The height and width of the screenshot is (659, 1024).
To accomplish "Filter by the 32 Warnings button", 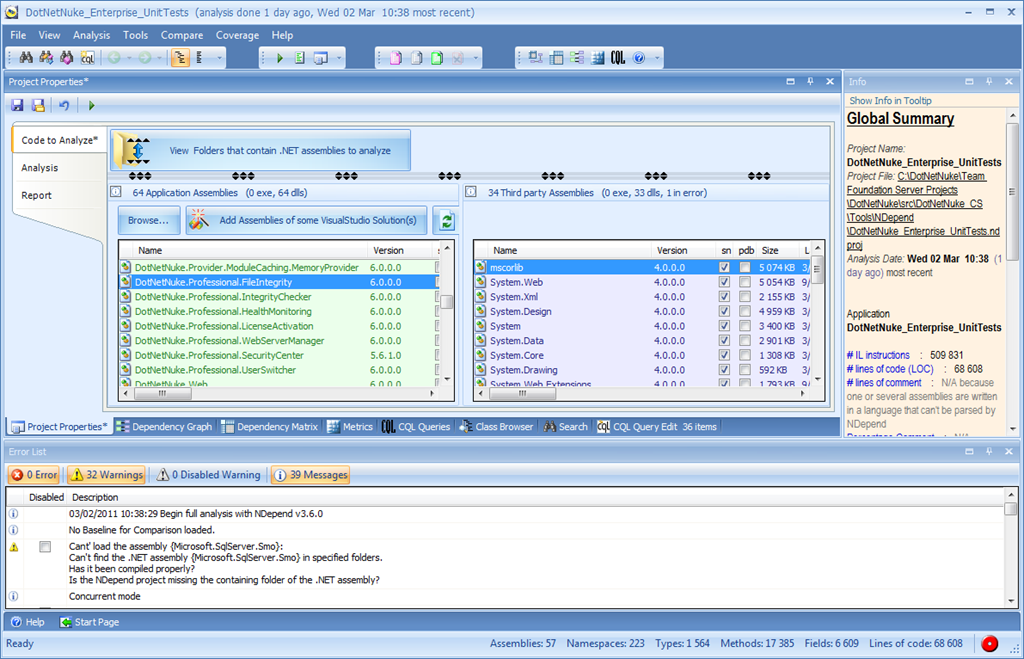I will tap(106, 475).
